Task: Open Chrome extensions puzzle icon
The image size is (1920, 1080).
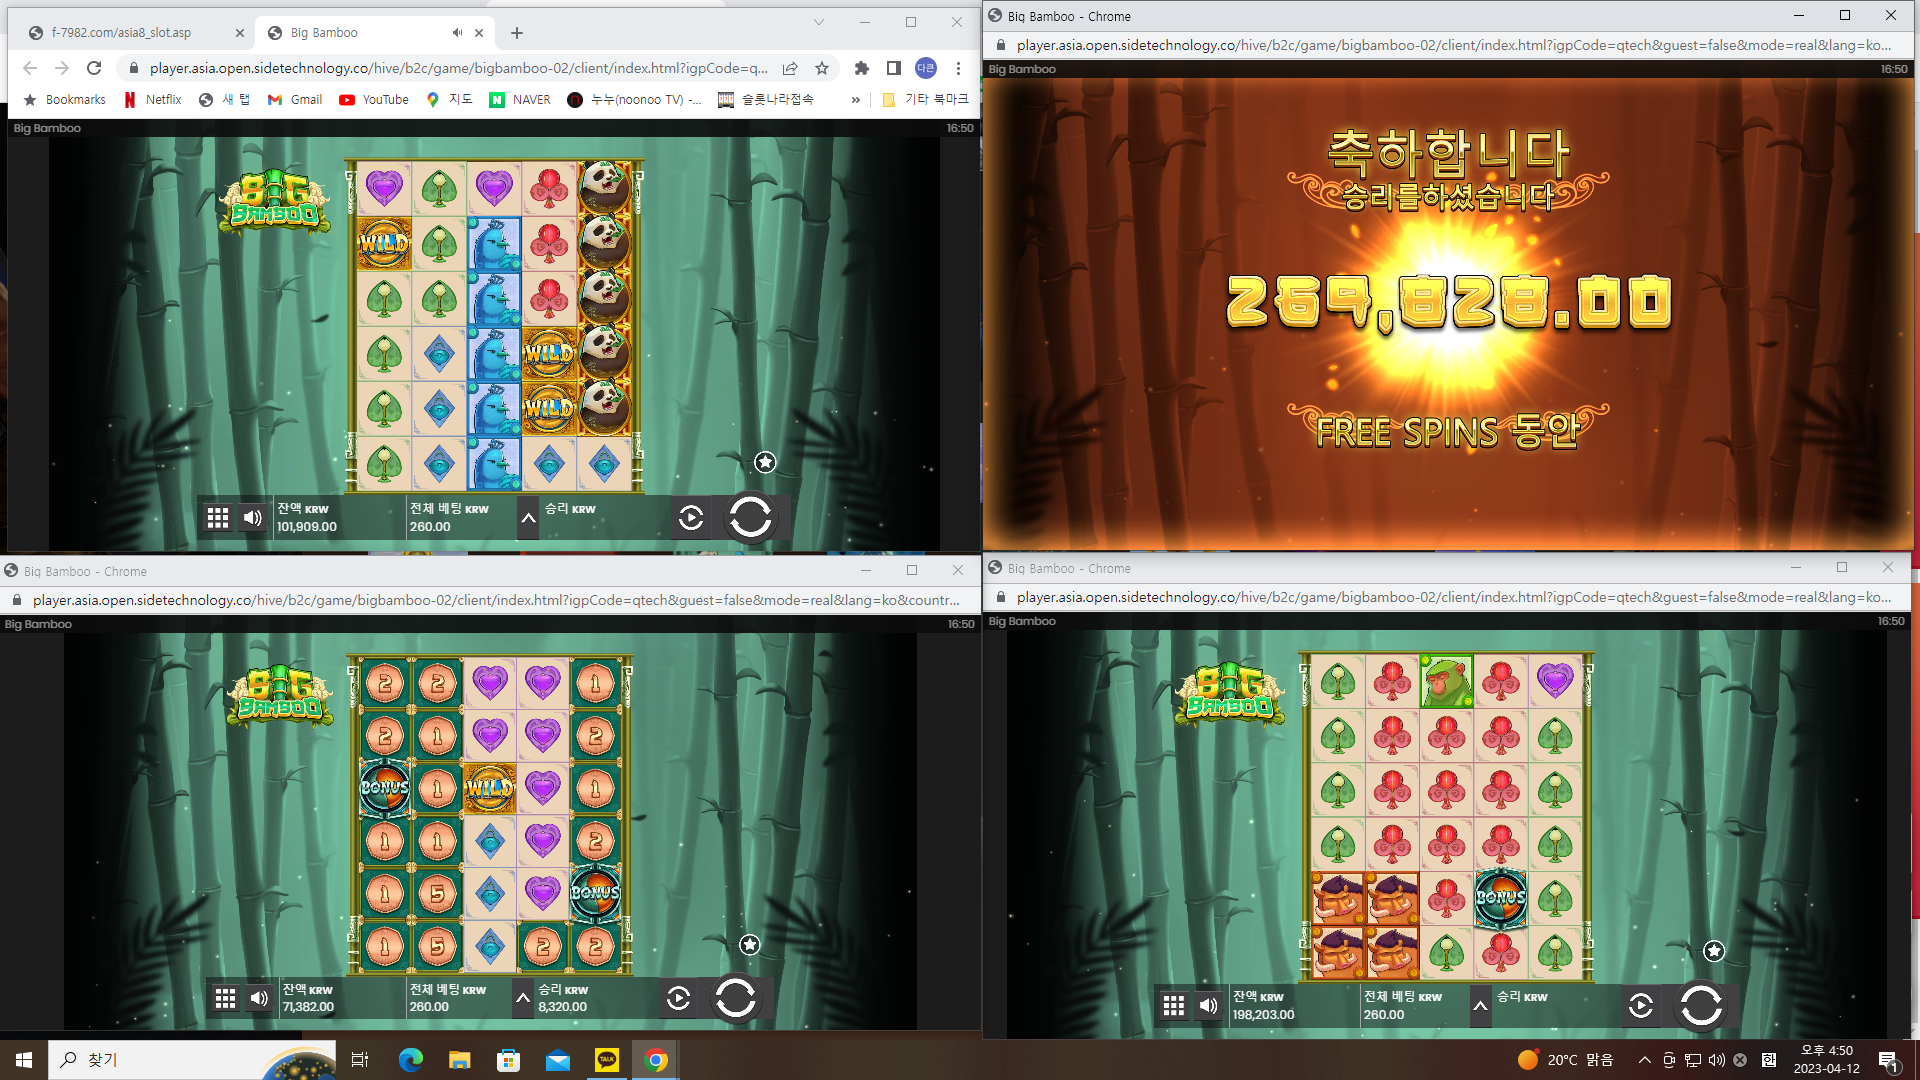Action: (862, 68)
